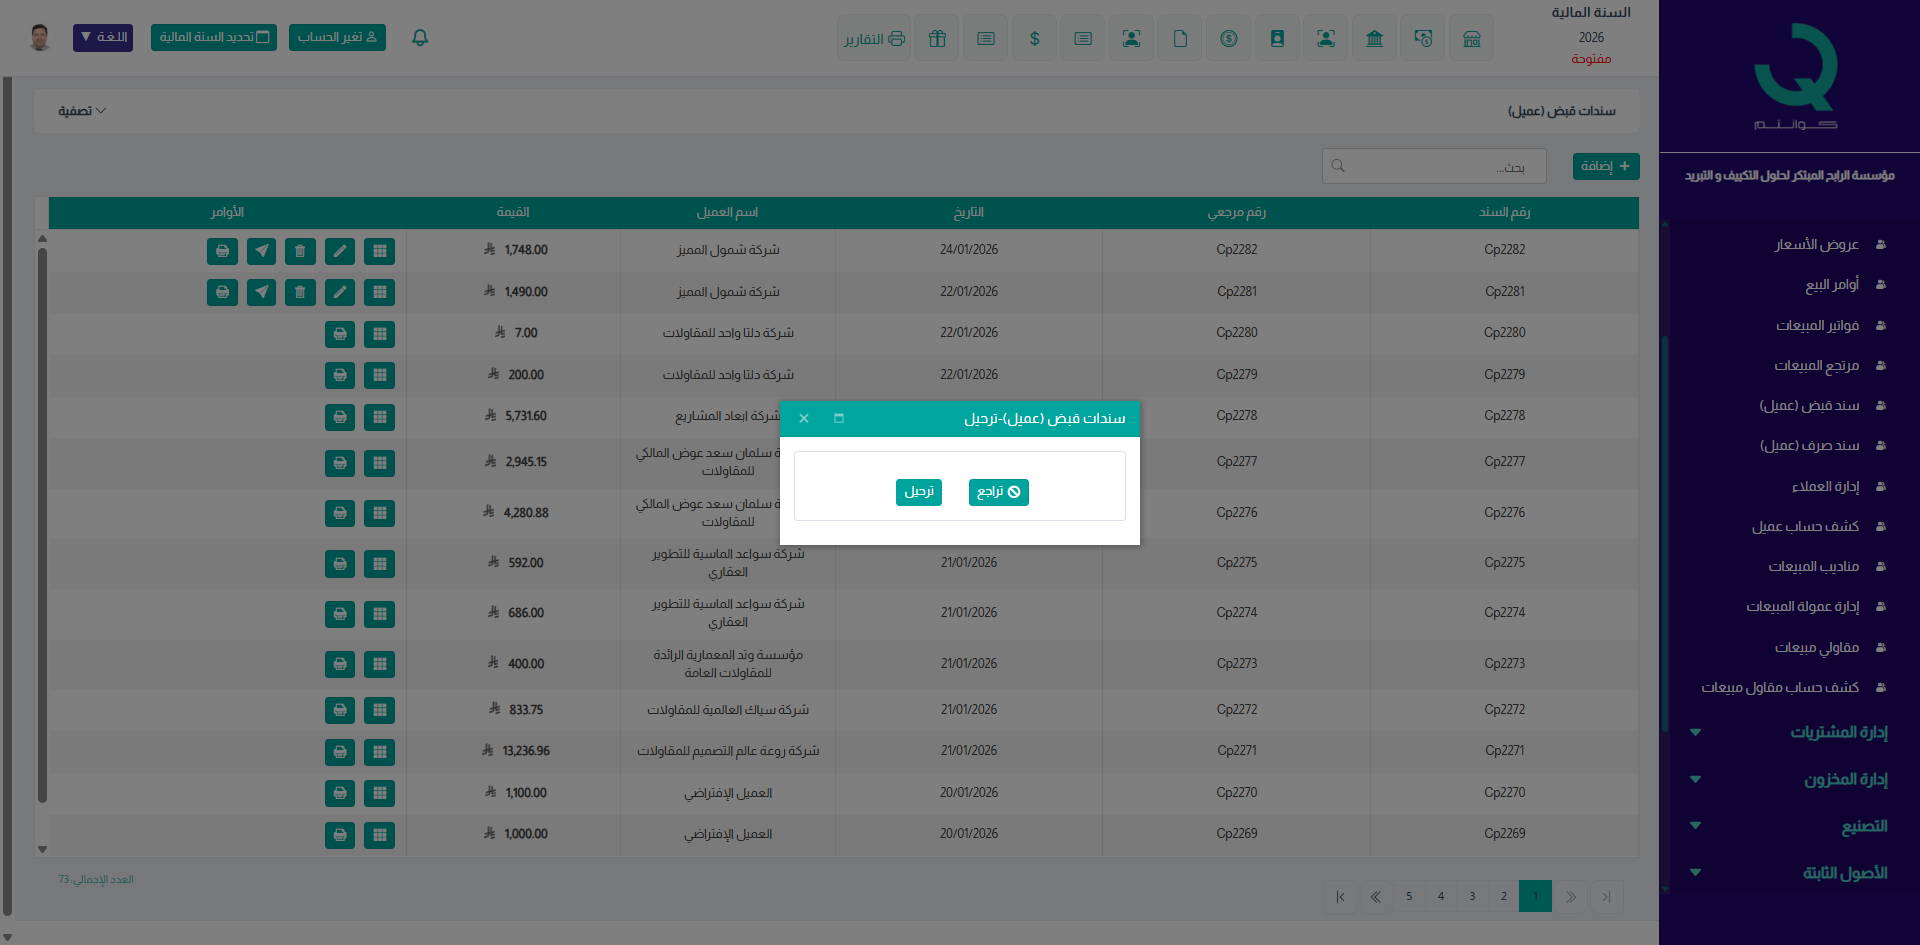Open the grid details icon for Cp2270
Screen dimensions: 1920x945
379,793
